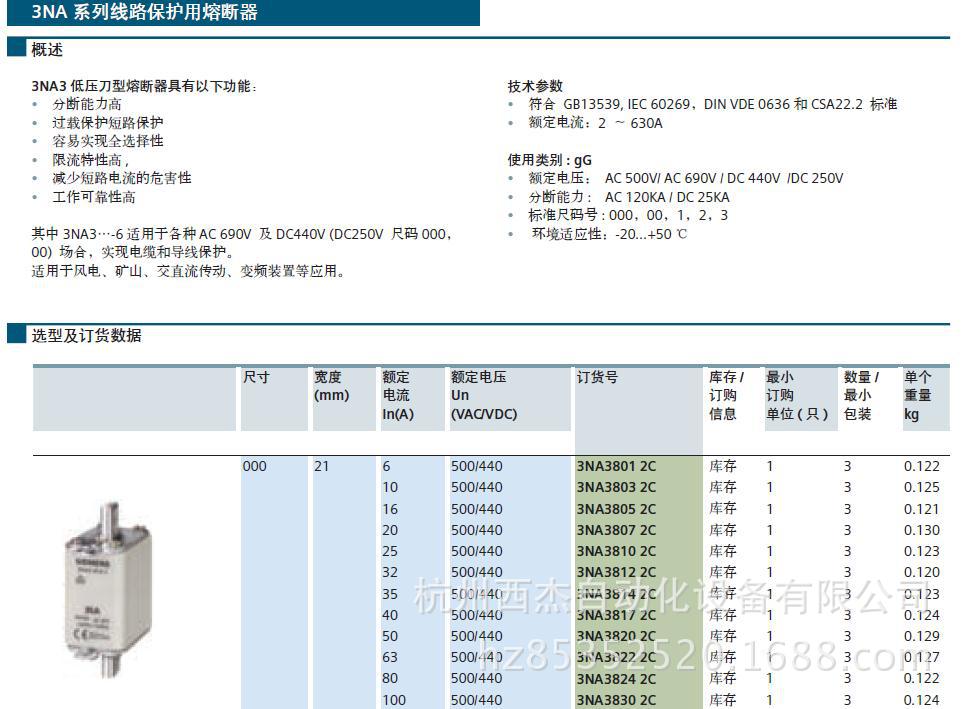Click the weight value '0.121'

coord(922,509)
